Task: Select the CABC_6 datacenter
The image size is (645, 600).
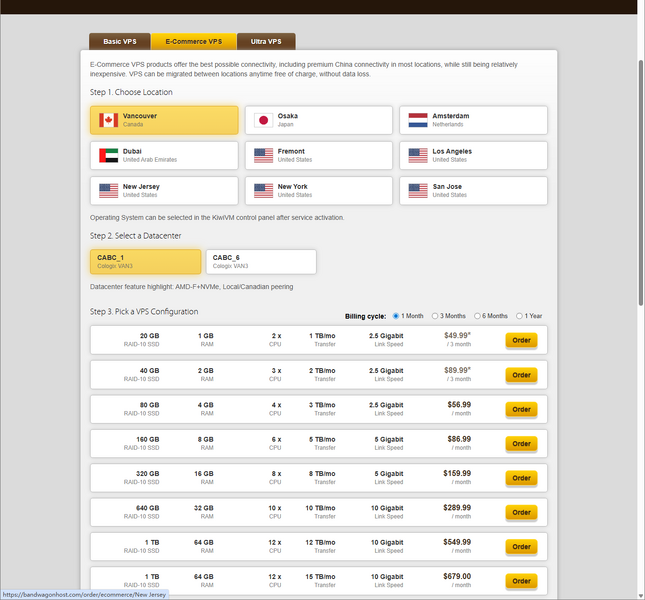Action: pos(261,262)
